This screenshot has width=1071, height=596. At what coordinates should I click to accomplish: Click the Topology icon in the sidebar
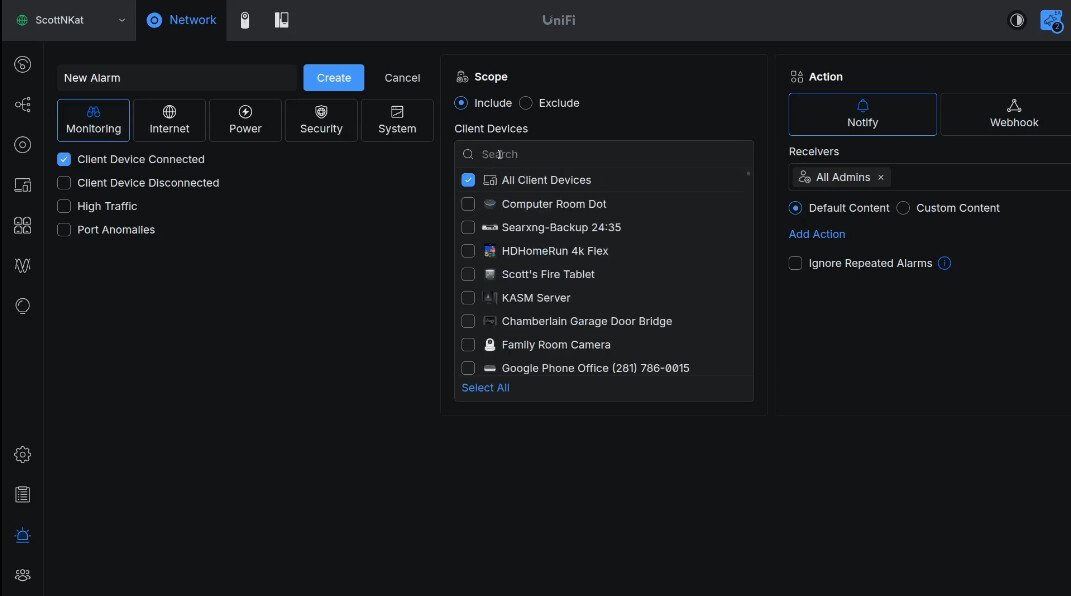pos(22,104)
